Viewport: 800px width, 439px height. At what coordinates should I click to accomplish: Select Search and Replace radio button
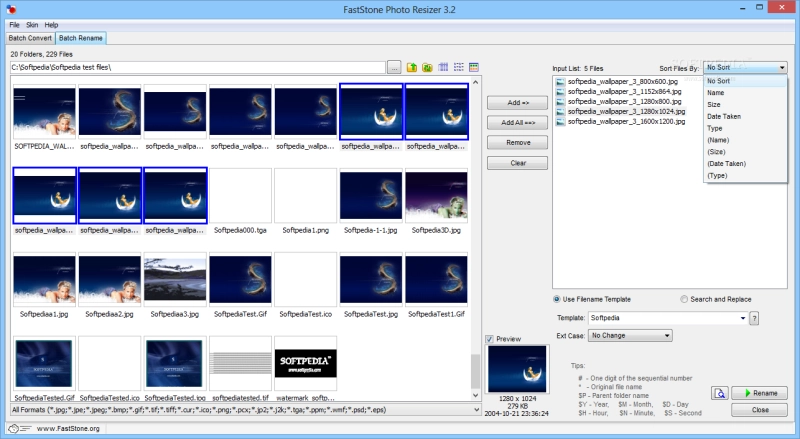(x=684, y=299)
